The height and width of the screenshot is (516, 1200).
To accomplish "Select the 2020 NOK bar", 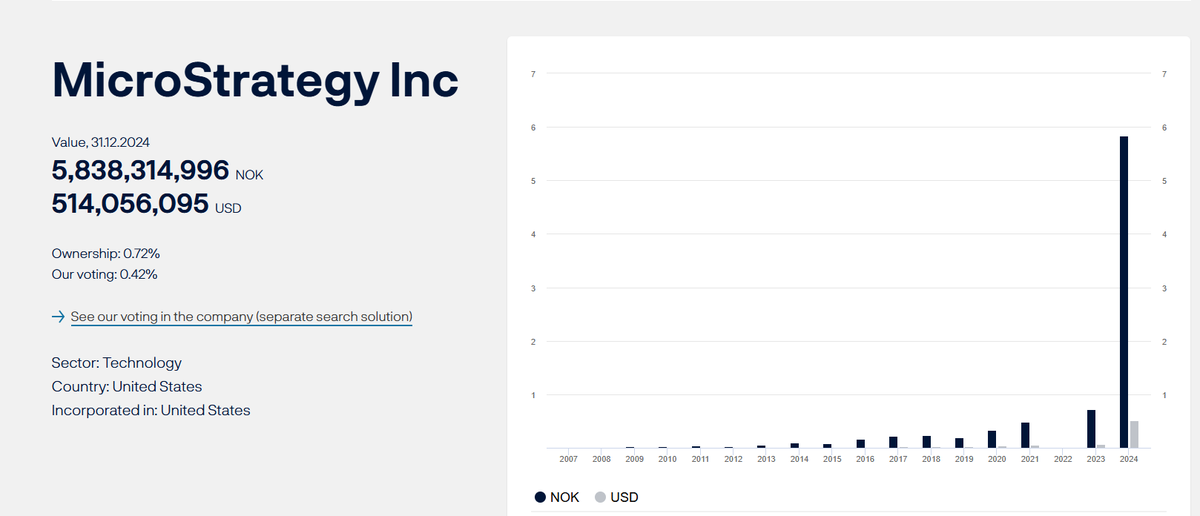I will [992, 439].
